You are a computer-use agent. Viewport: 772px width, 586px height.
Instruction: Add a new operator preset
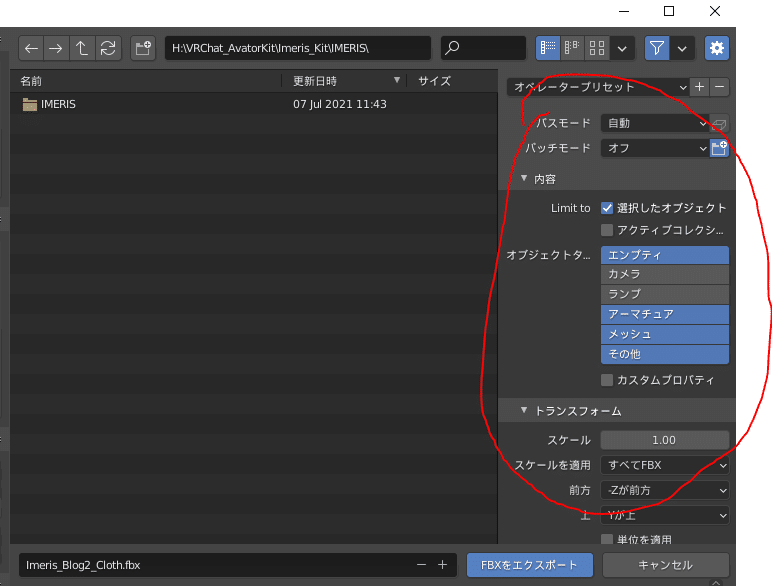pyautogui.click(x=699, y=87)
